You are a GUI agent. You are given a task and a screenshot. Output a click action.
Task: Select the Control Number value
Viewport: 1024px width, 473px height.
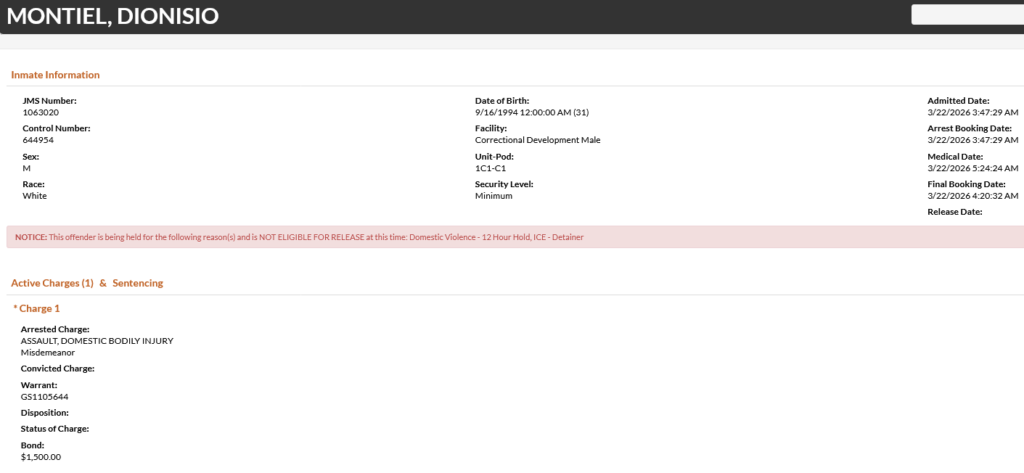pos(37,140)
